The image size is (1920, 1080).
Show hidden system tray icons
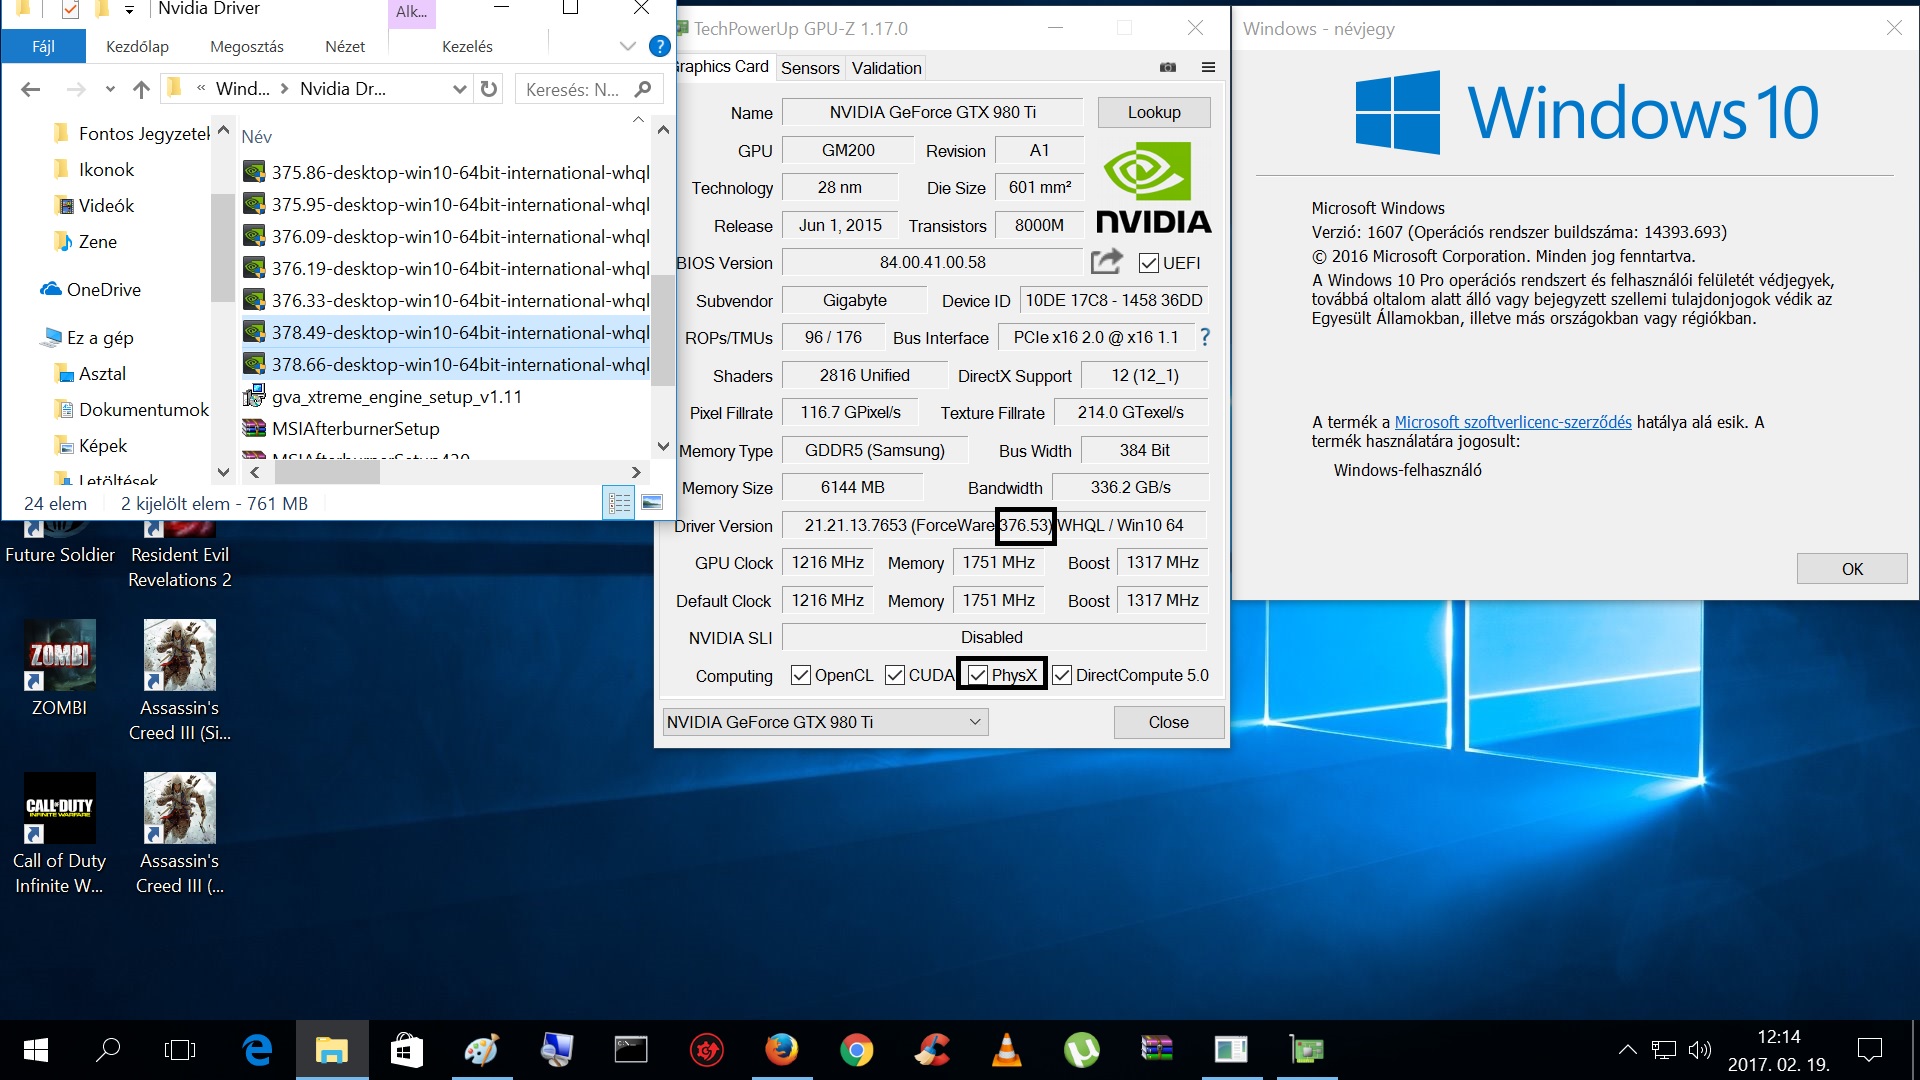tap(1628, 1050)
